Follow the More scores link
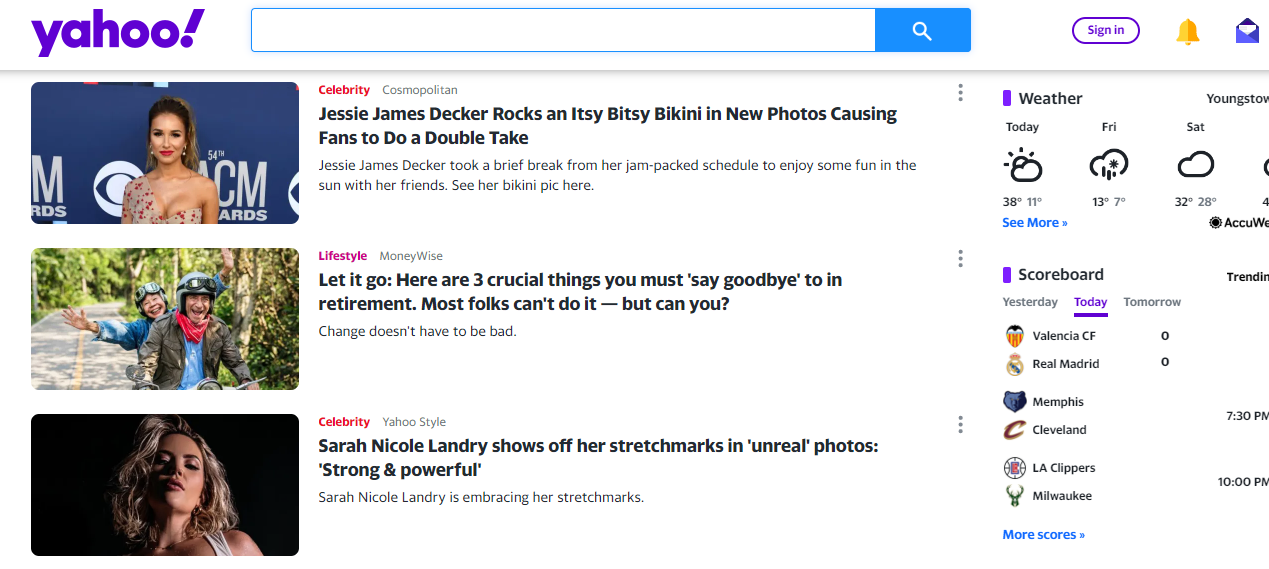 [1043, 535]
